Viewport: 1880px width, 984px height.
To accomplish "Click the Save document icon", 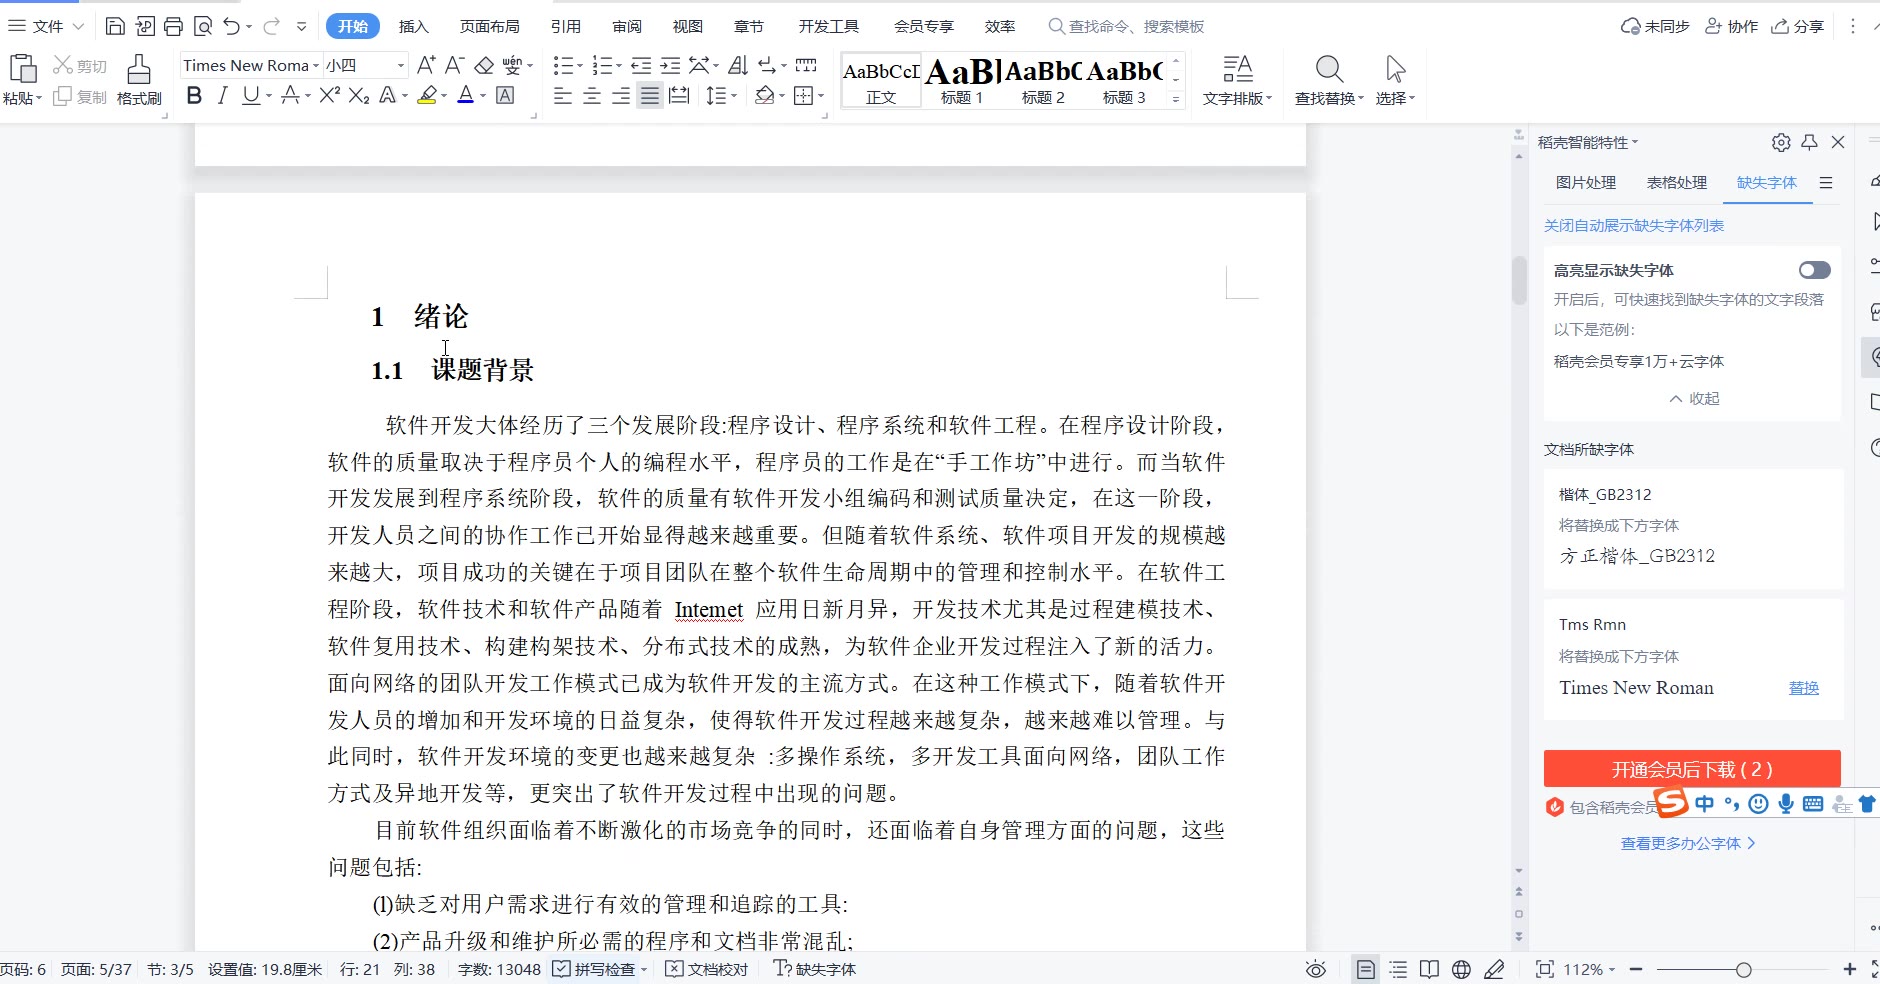I will pos(115,26).
